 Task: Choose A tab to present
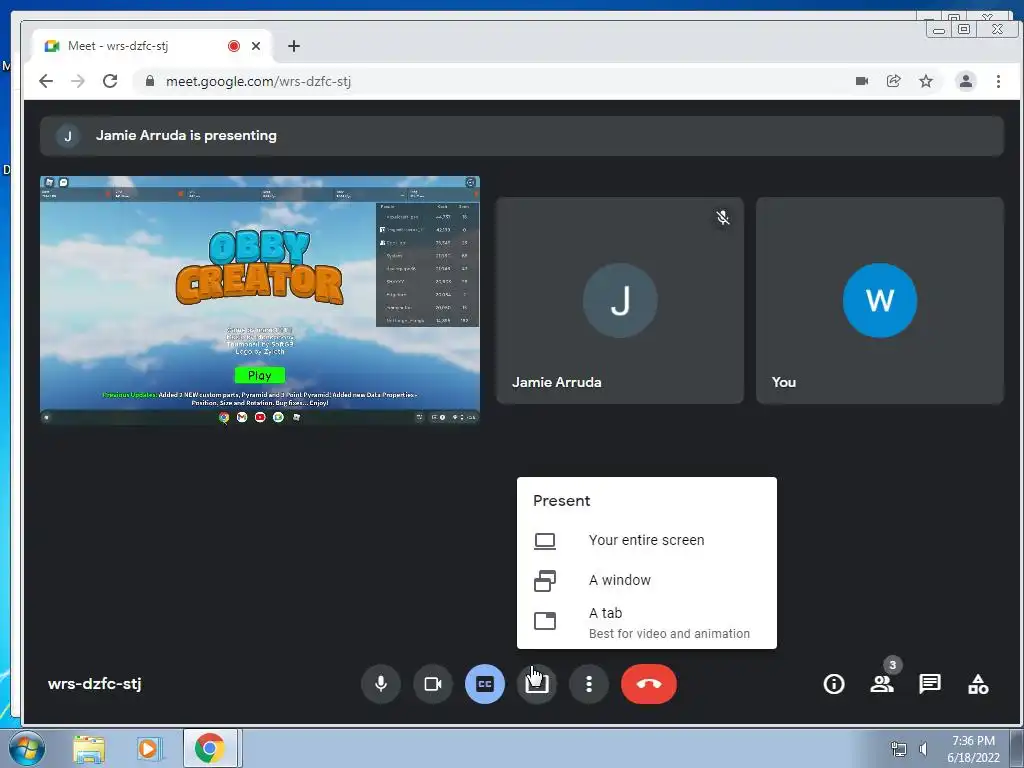click(647, 622)
